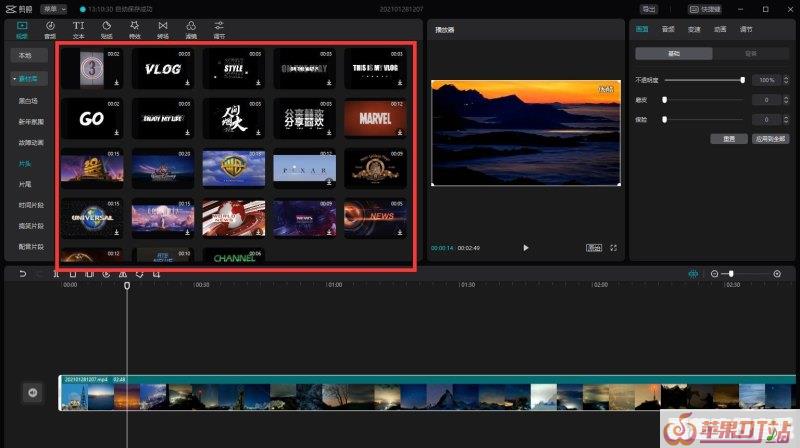
Task: Click download icon on STYLE intro clip
Action: coord(258,83)
